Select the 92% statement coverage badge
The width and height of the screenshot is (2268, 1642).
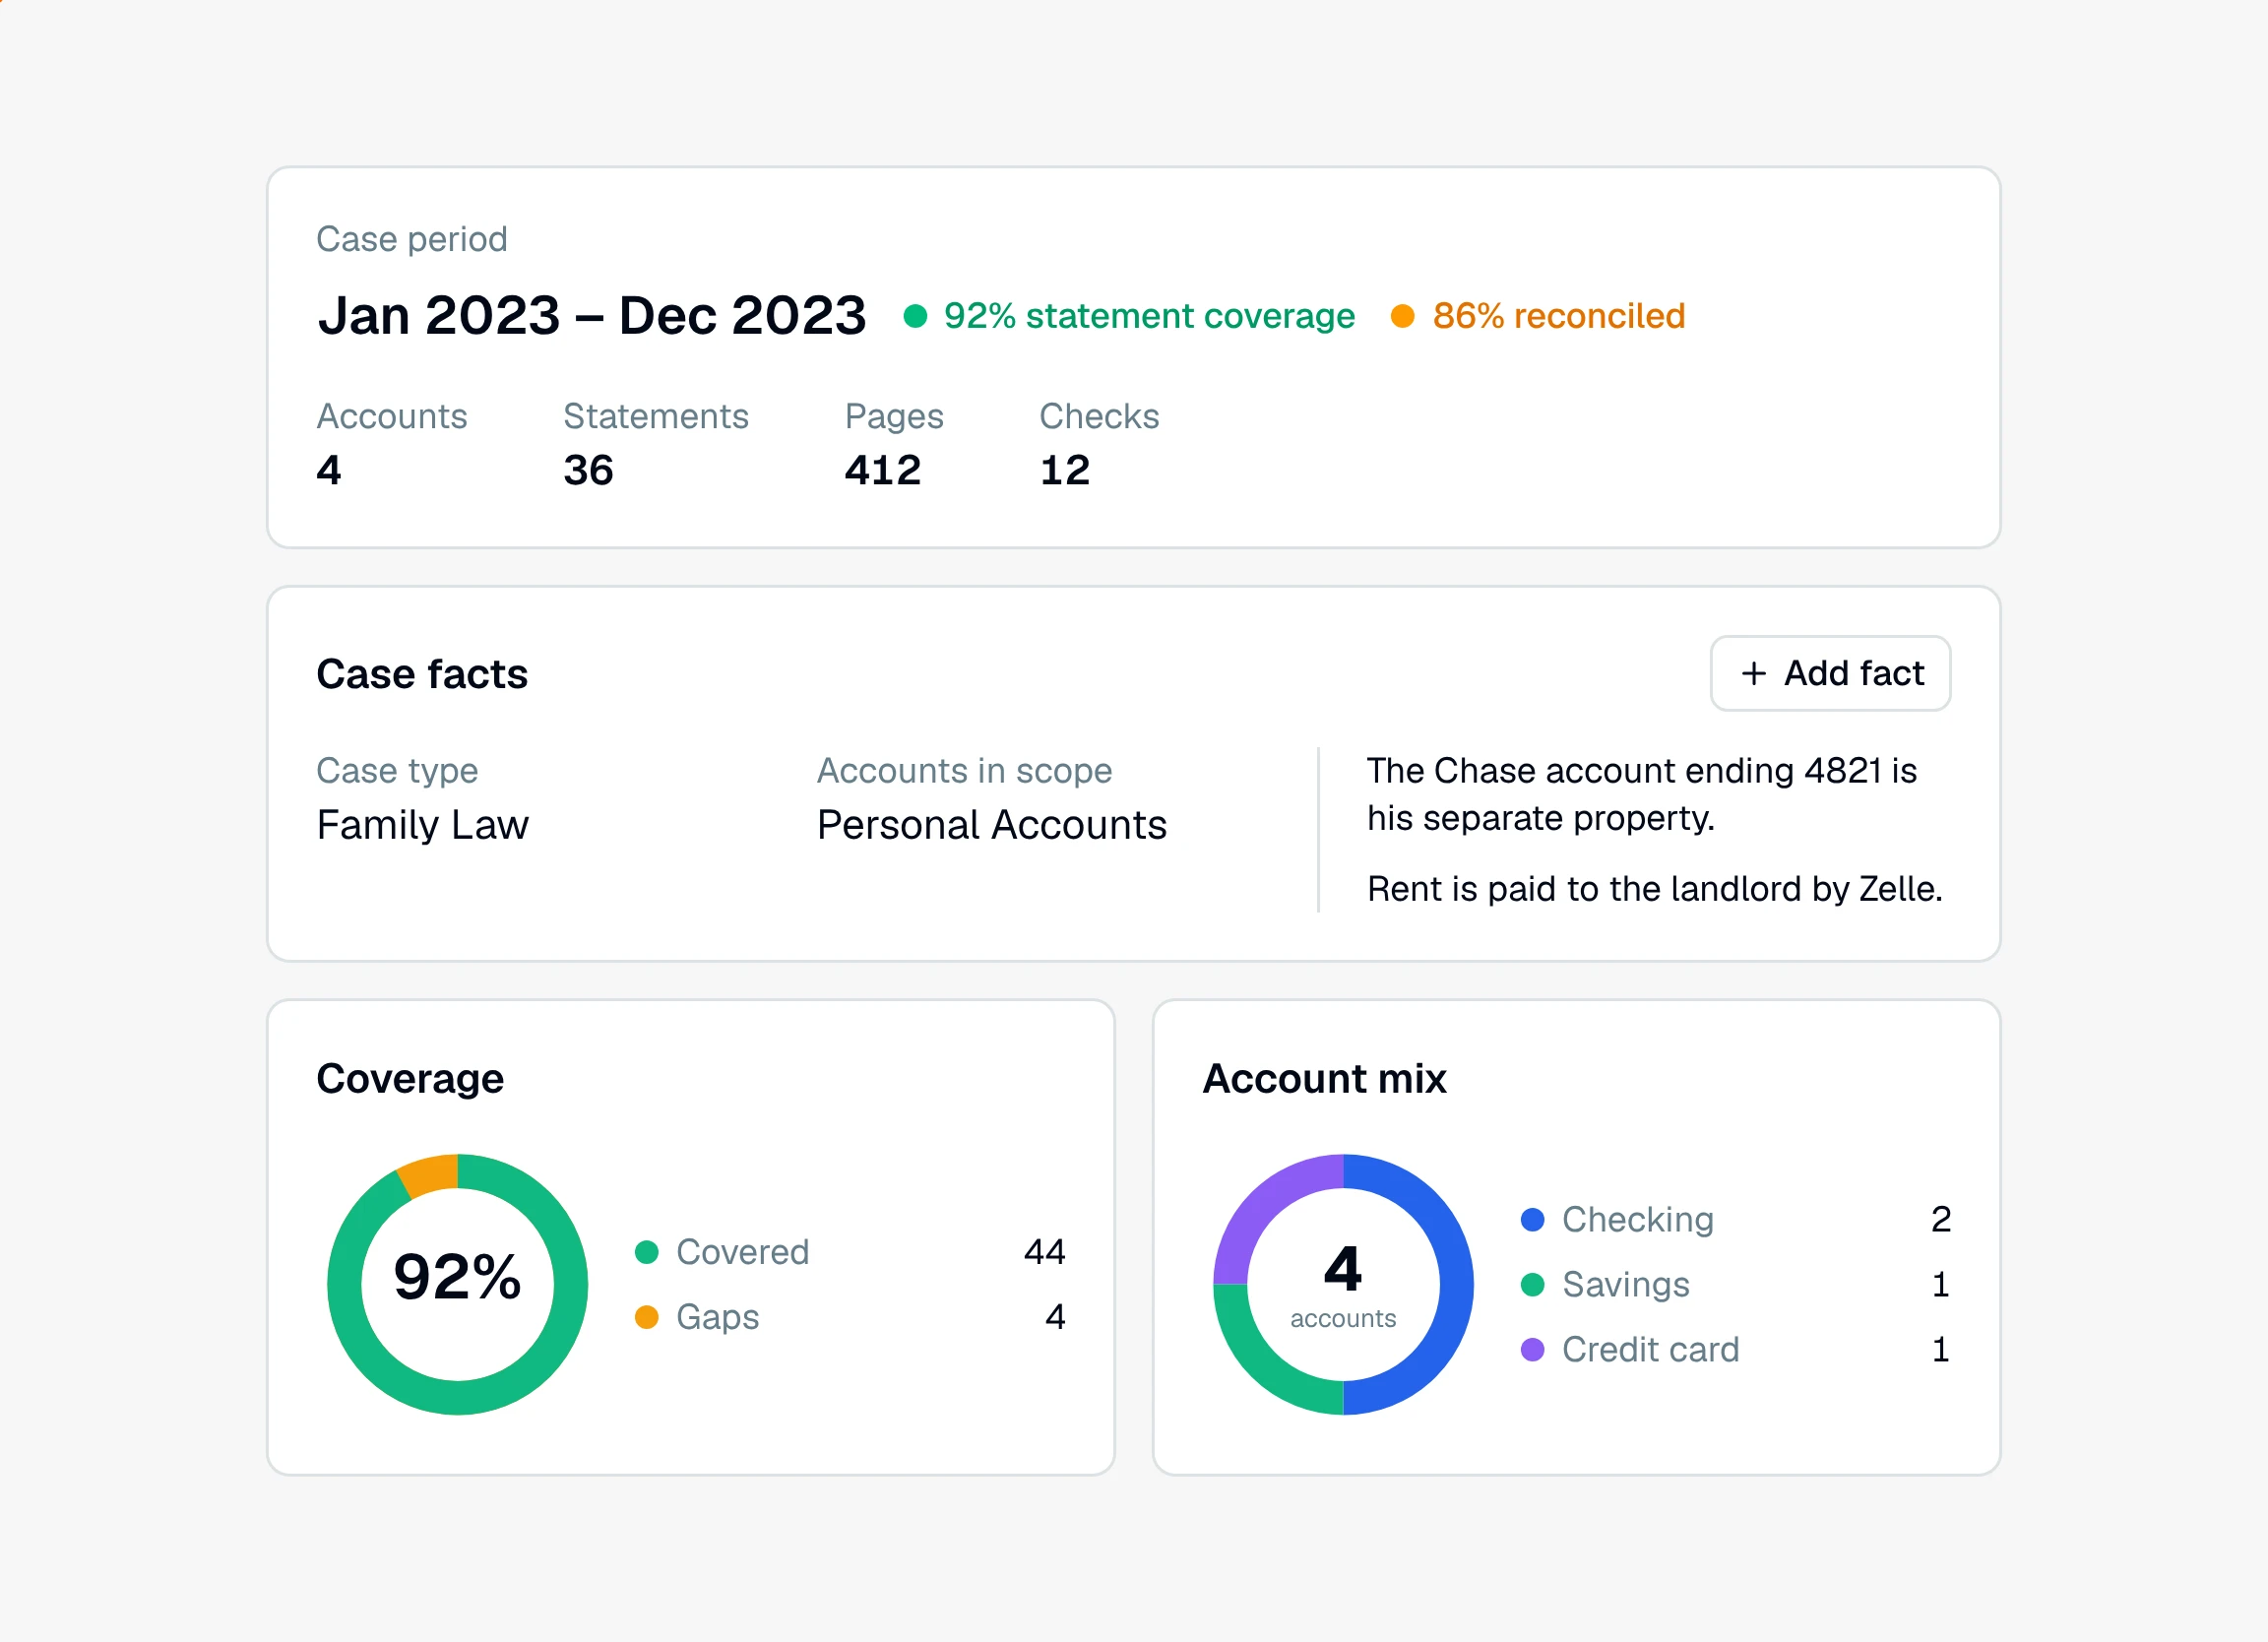1129,316
